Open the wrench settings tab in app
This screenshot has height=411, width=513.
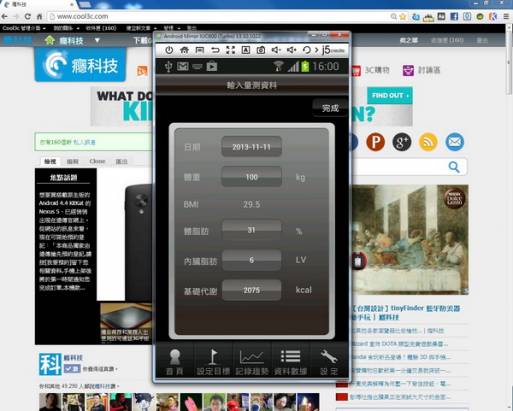(329, 362)
